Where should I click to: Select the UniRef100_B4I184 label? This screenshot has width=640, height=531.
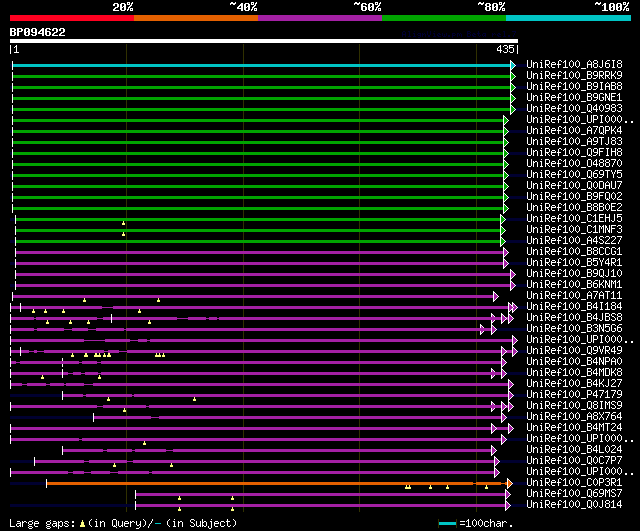(x=574, y=307)
